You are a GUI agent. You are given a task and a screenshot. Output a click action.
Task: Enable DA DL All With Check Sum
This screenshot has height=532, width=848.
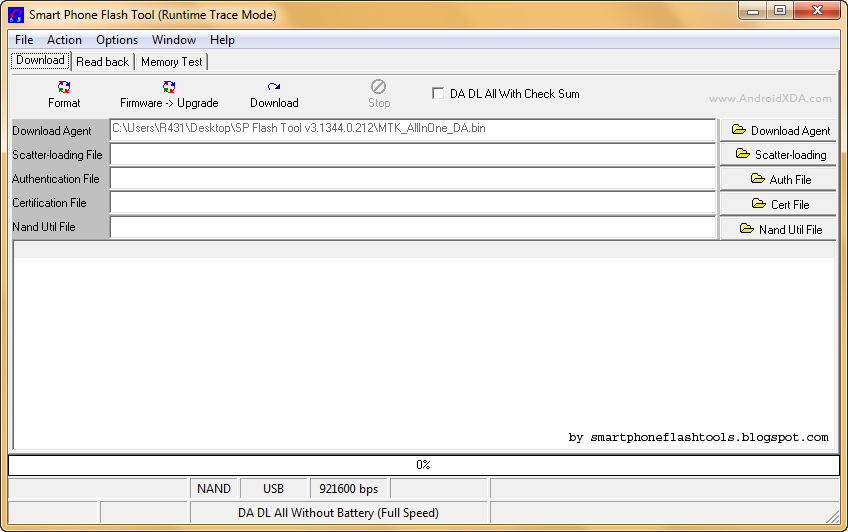(438, 94)
